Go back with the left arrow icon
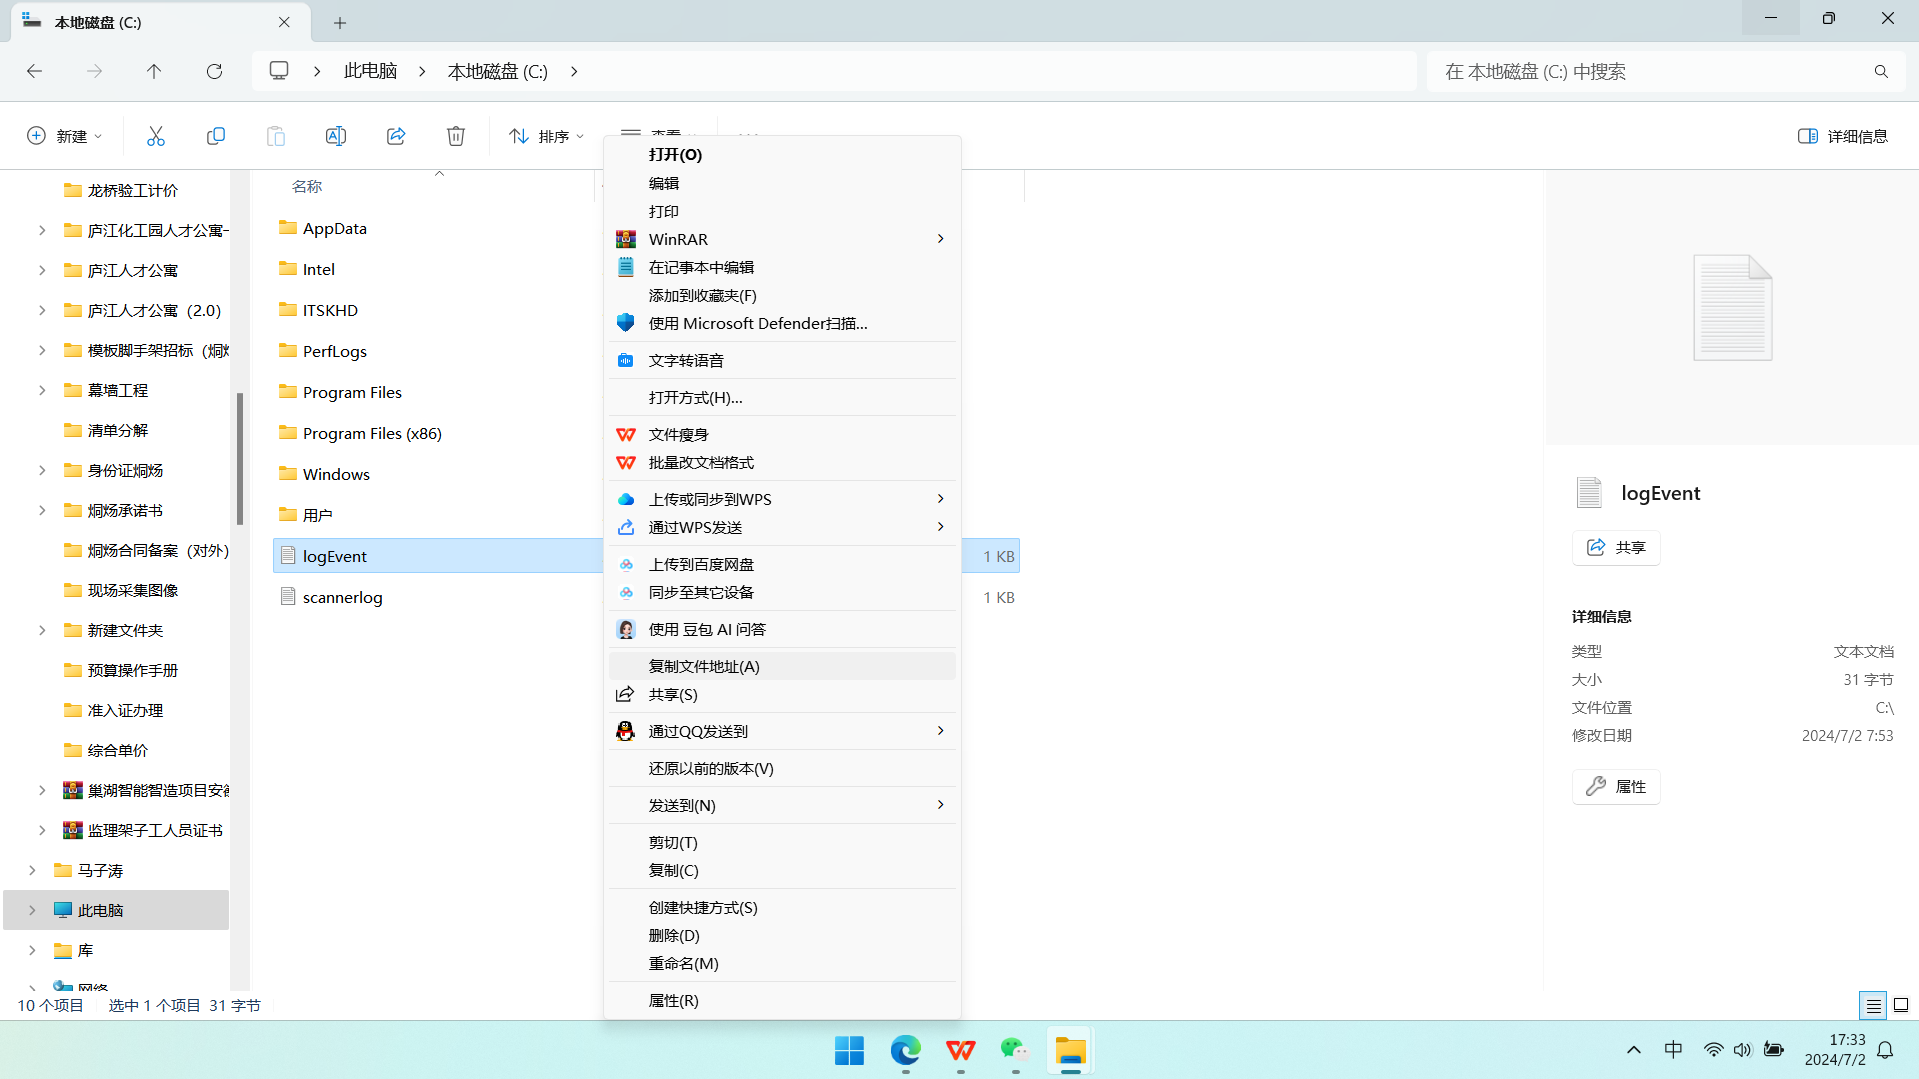The image size is (1919, 1079). tap(34, 71)
